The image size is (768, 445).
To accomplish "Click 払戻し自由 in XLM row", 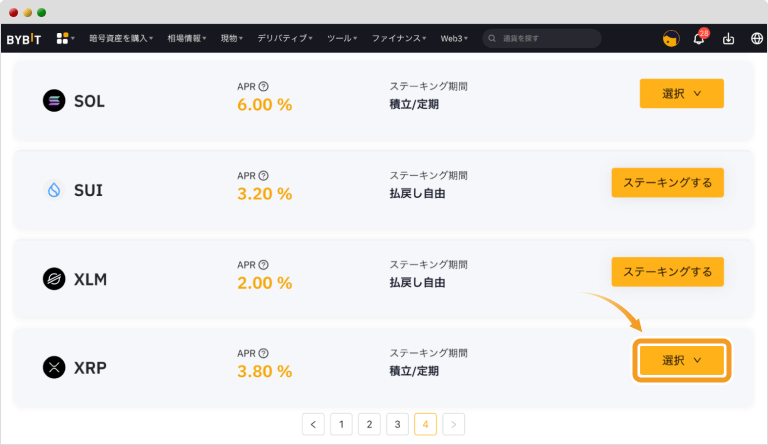I will pos(417,282).
